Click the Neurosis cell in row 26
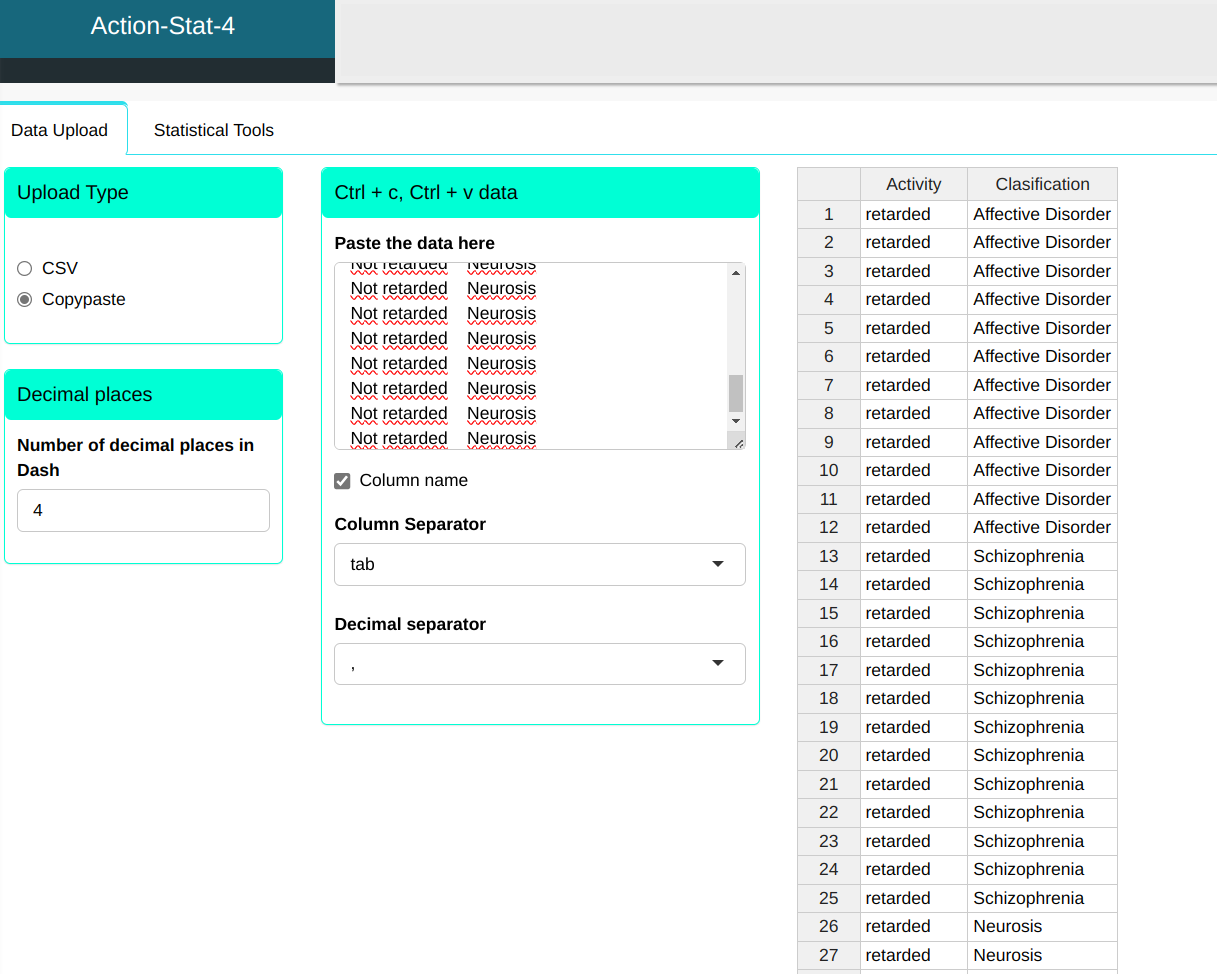 (1007, 926)
